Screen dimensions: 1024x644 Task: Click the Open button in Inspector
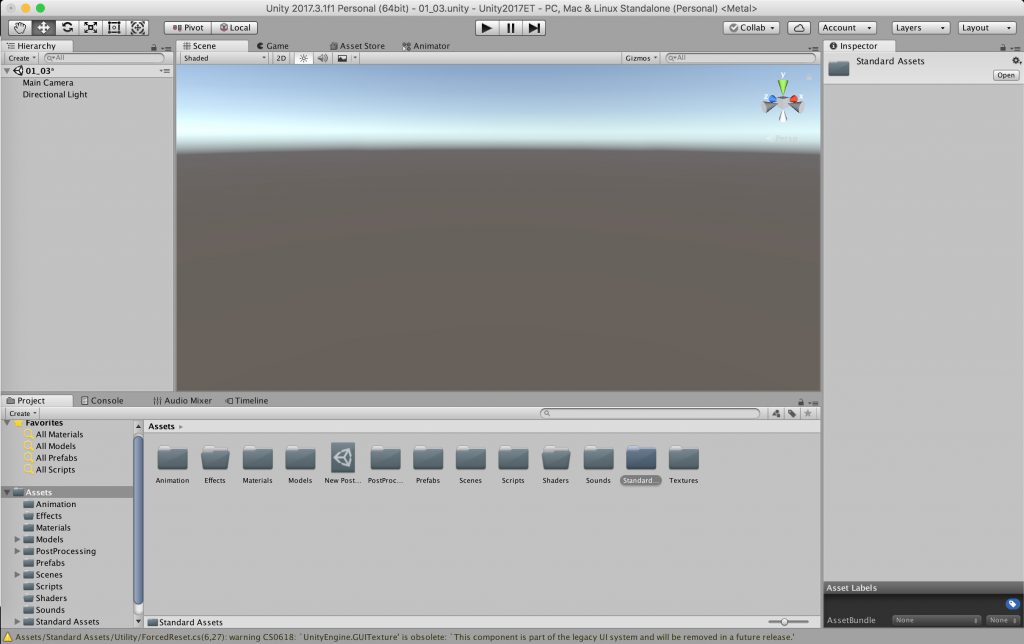pyautogui.click(x=1006, y=75)
